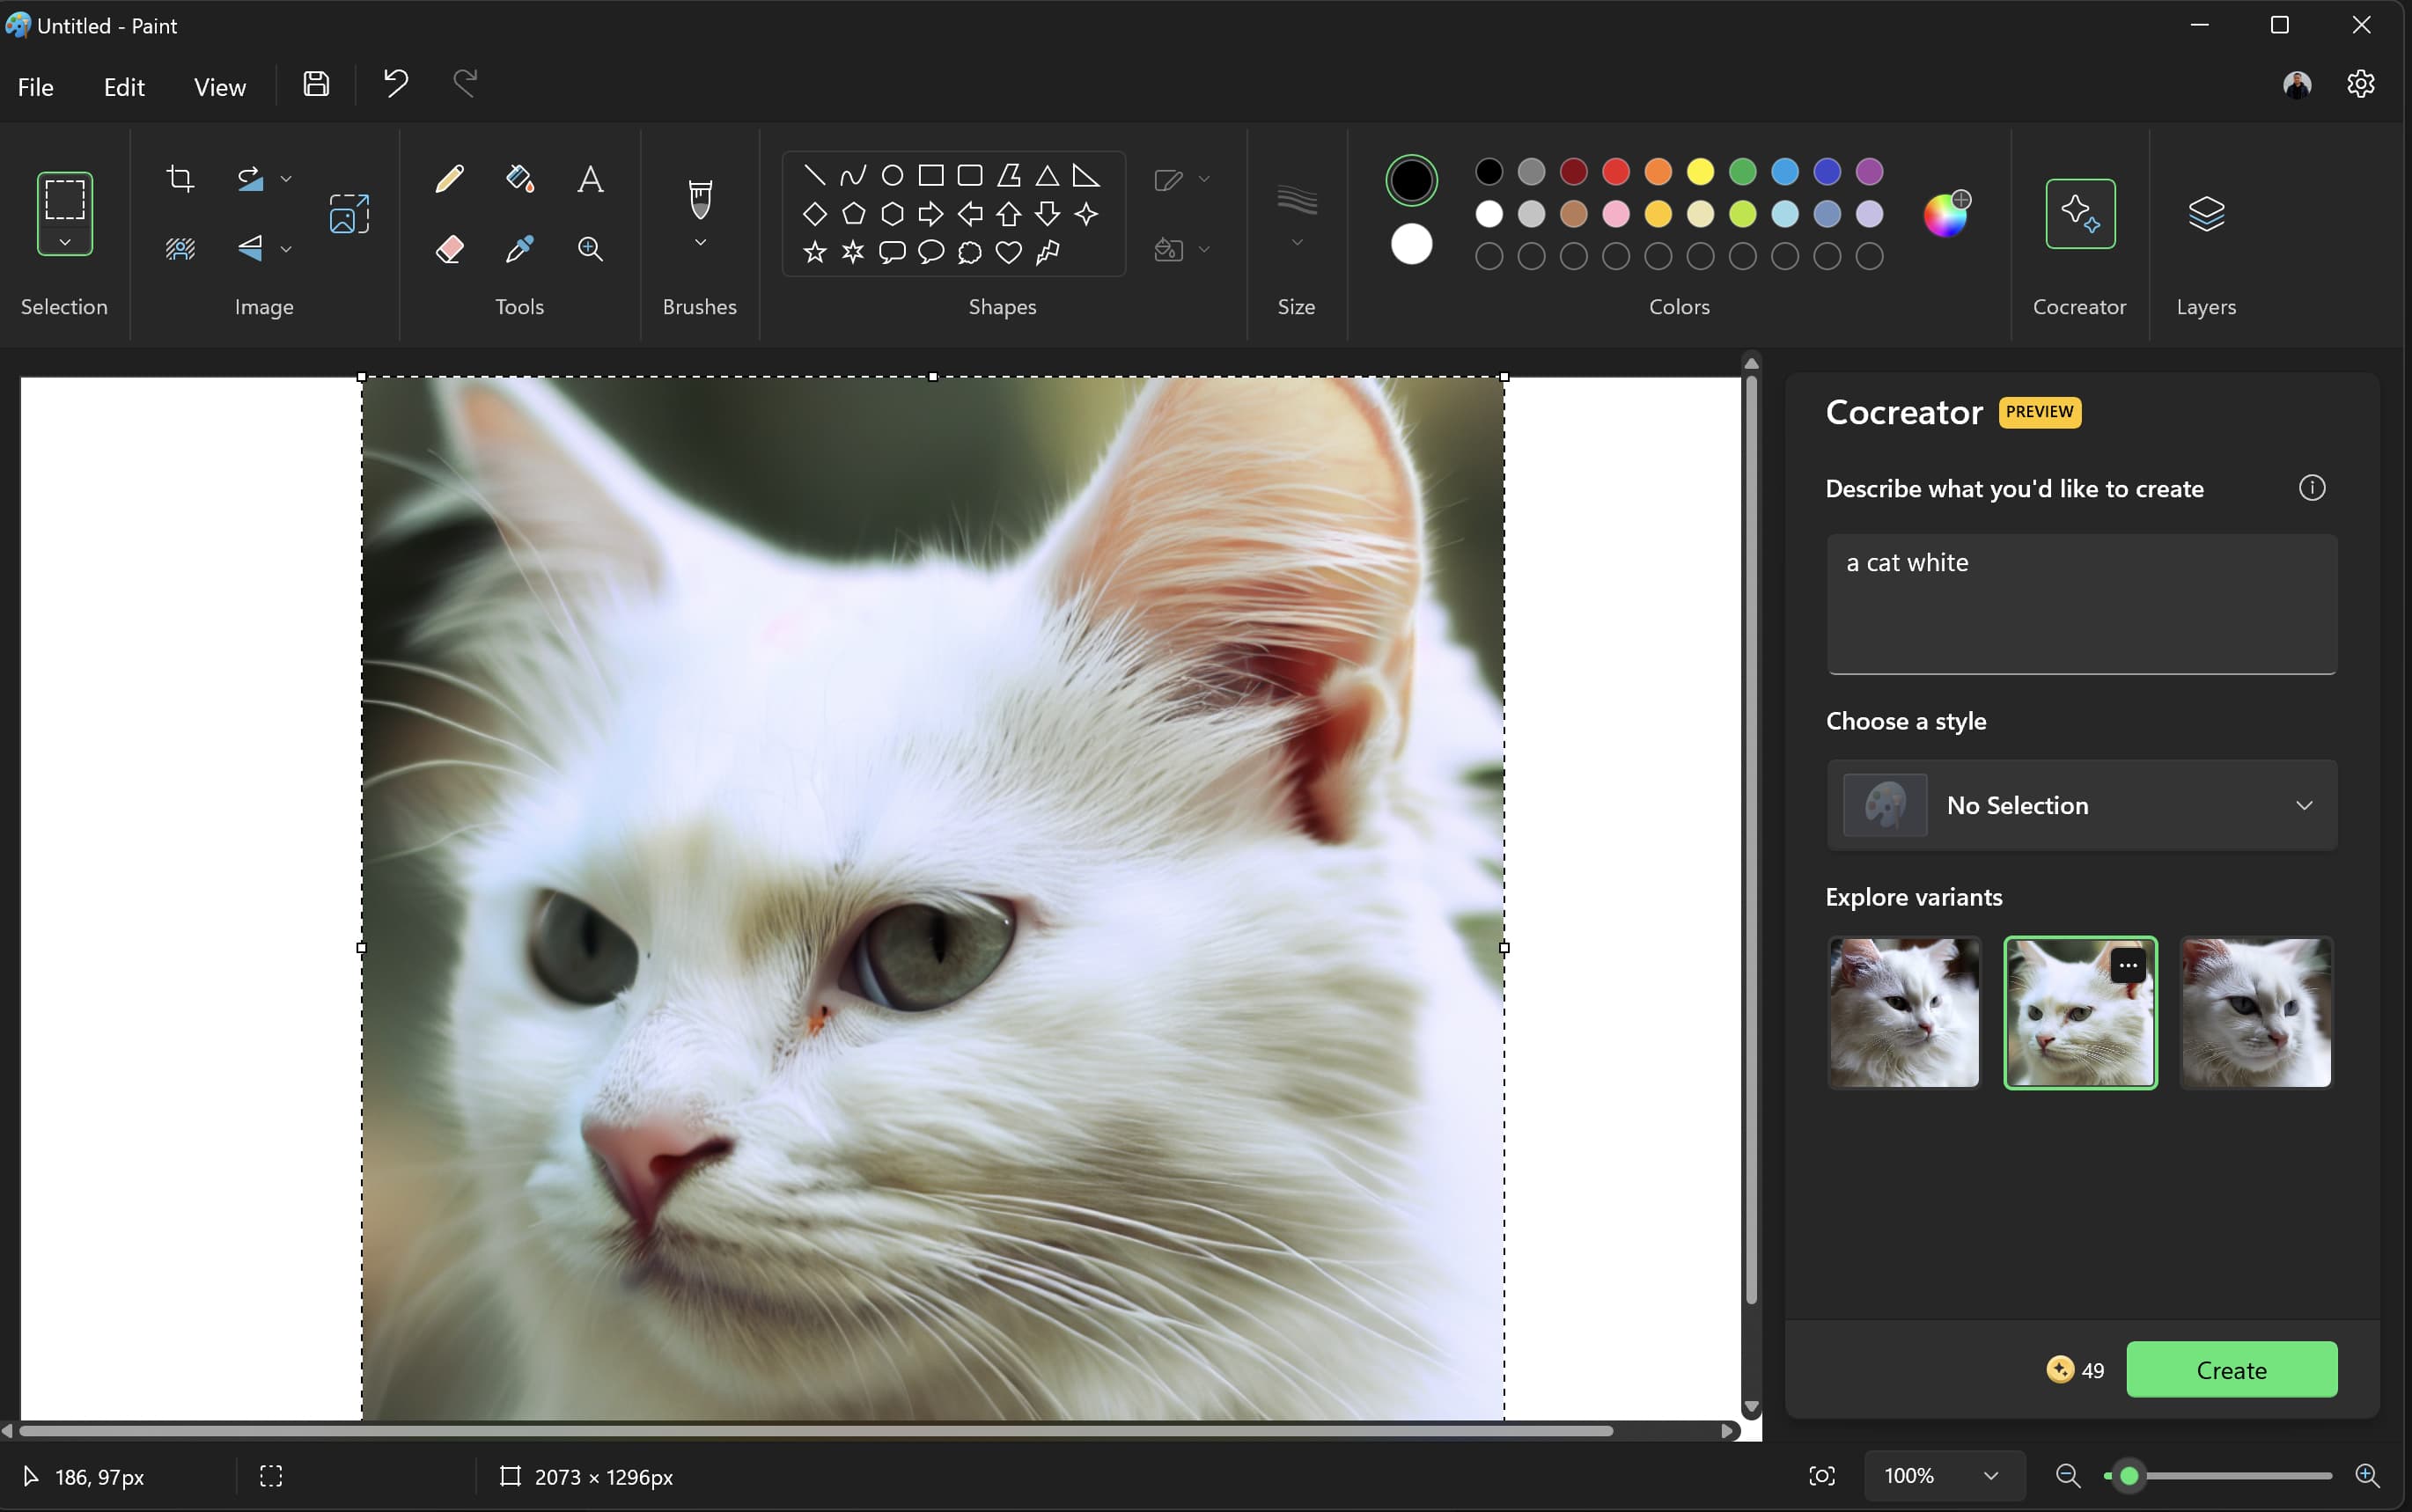This screenshot has width=2412, height=1512.
Task: Open Paint settings via gear icon
Action: [2360, 85]
